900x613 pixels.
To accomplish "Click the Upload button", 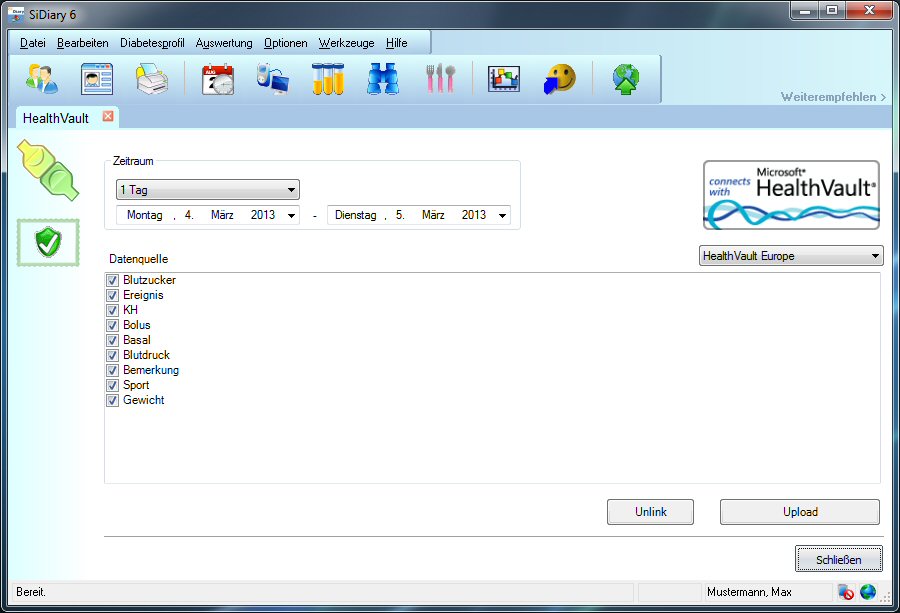I will 800,511.
